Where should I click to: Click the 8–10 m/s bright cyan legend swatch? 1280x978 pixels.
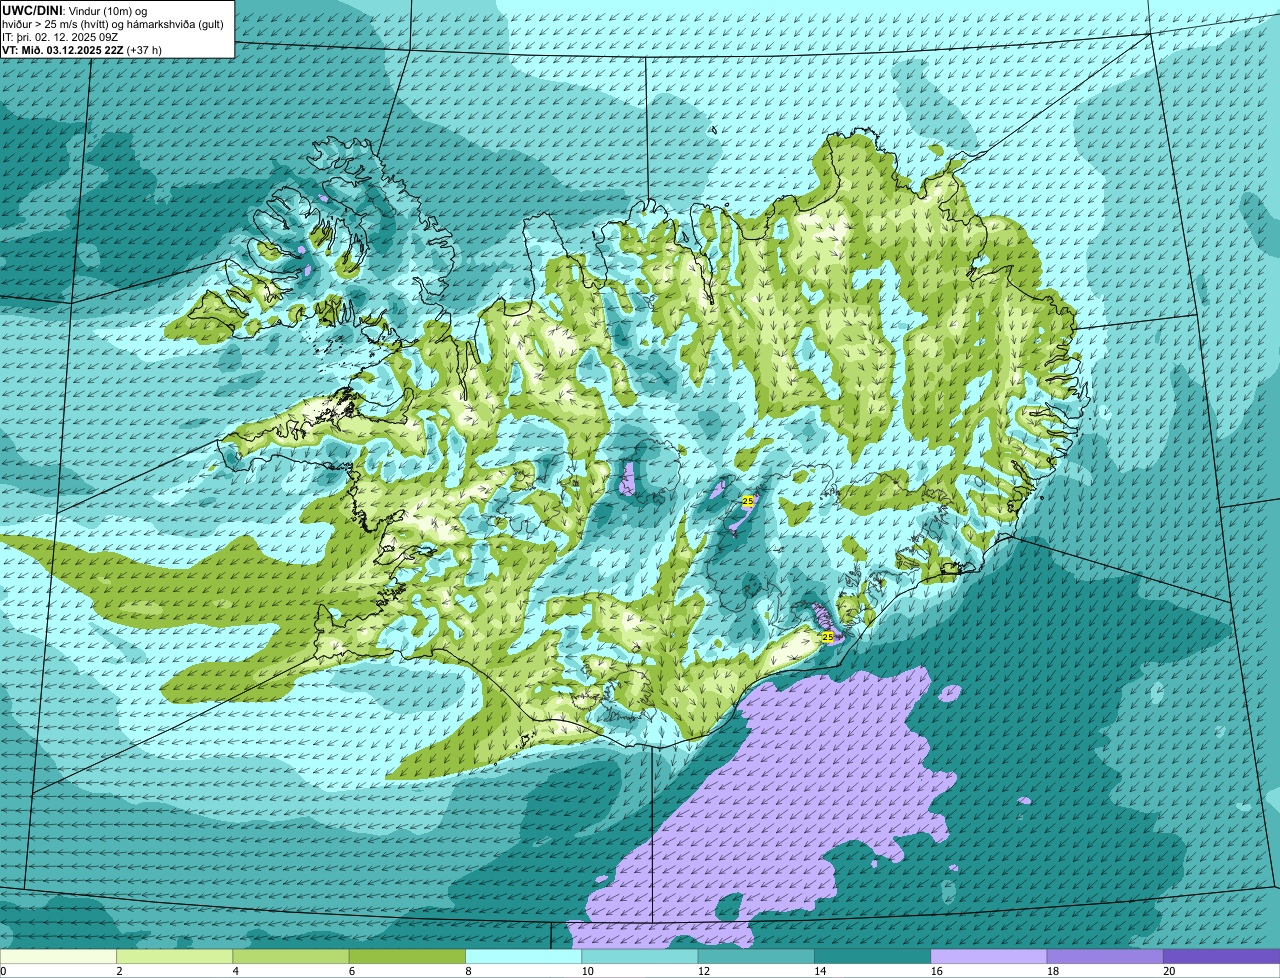[x=524, y=956]
